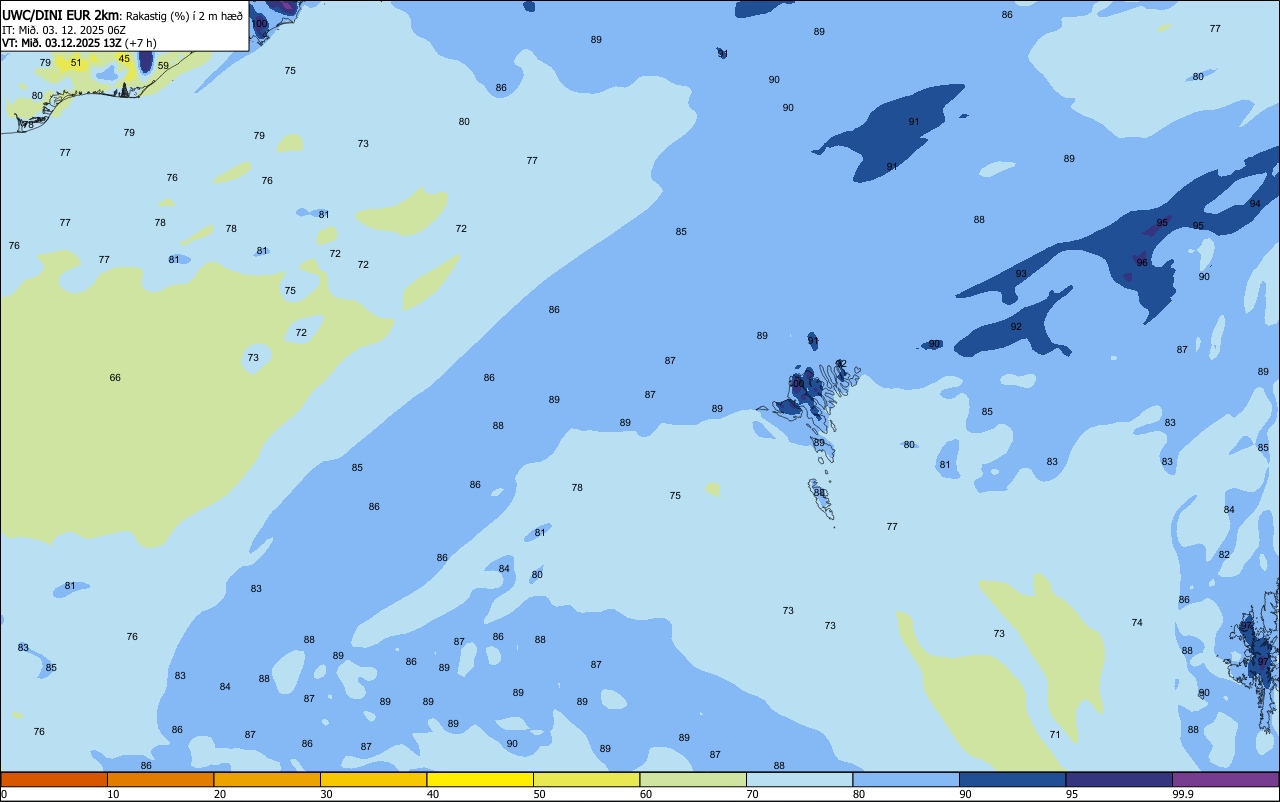Click the '95' legend tick label
Viewport: 1280px width, 802px height.
pos(1072,794)
